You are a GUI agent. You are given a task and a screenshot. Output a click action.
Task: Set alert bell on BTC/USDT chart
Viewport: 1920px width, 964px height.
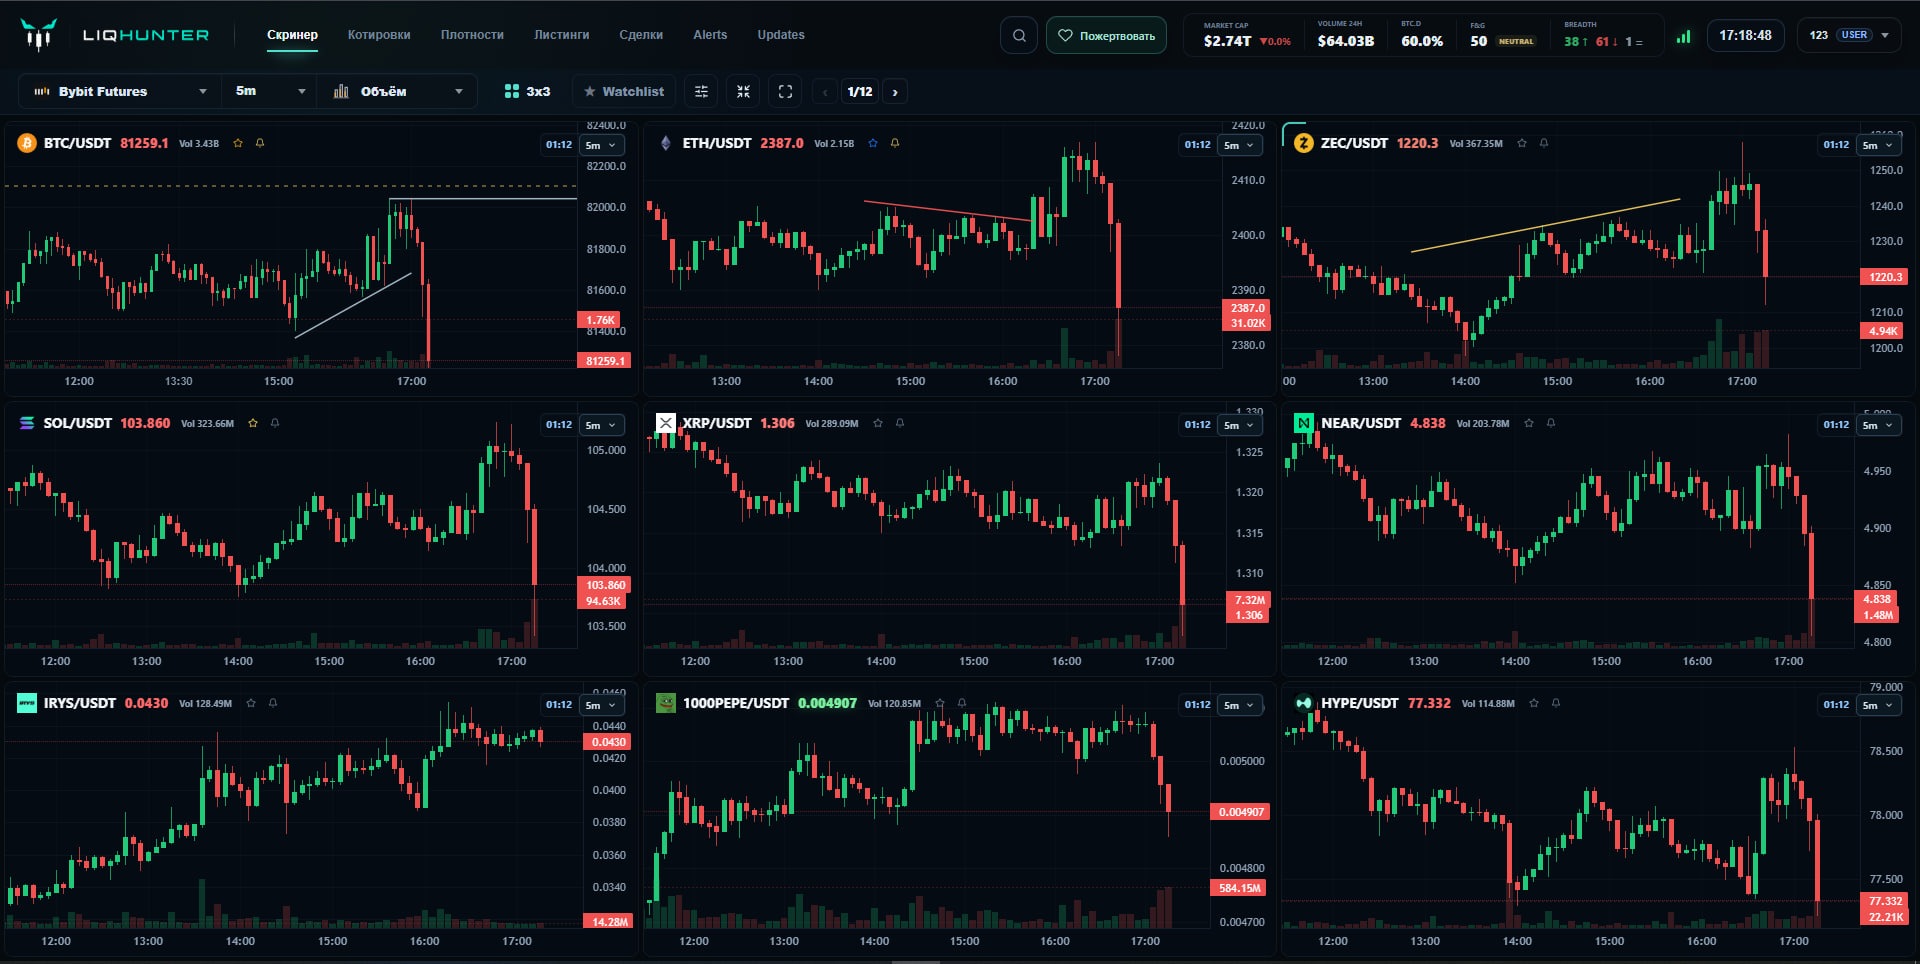click(260, 143)
